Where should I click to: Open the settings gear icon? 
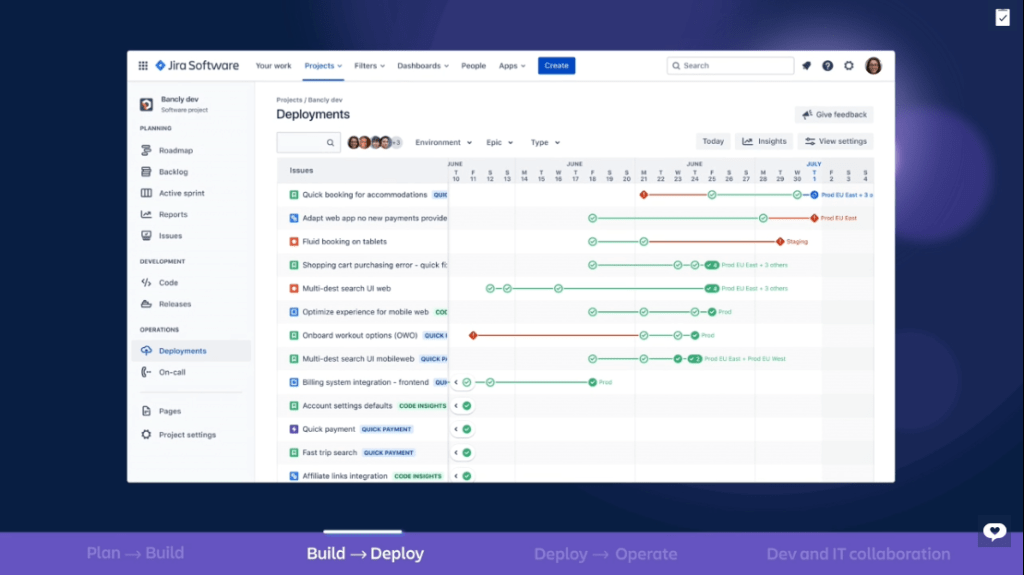click(x=849, y=66)
